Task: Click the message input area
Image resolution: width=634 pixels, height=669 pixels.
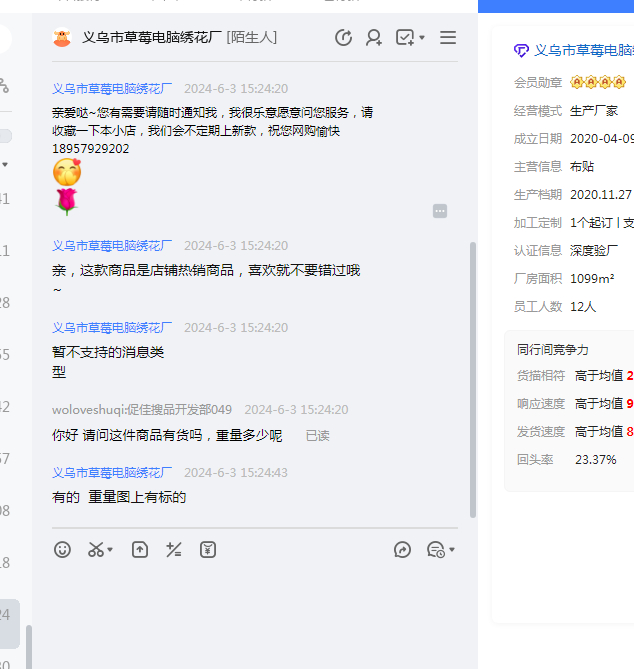Action: click(x=255, y=614)
